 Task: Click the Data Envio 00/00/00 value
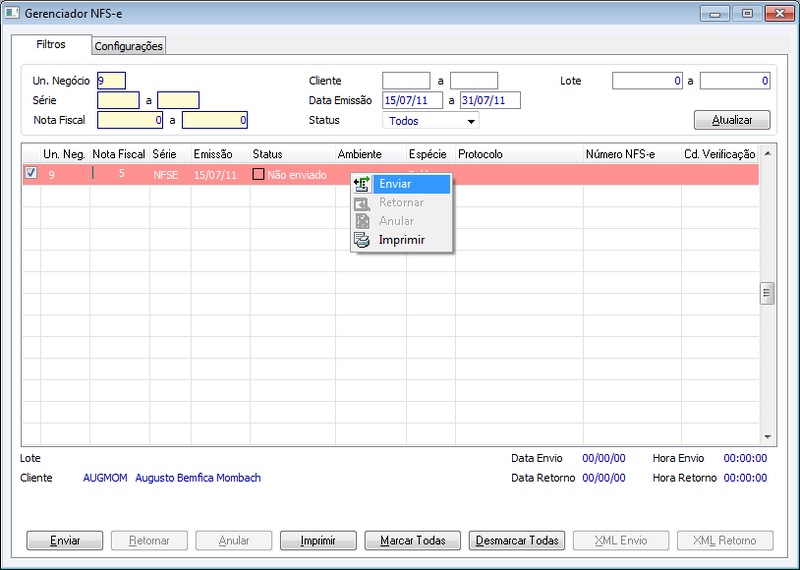pos(604,458)
